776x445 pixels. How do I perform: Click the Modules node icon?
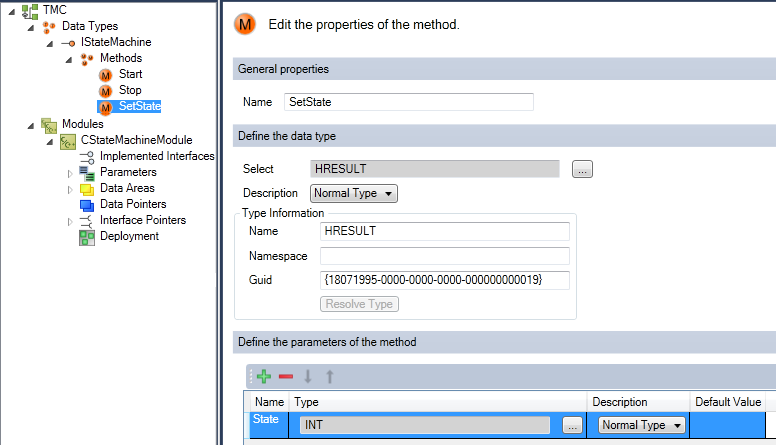pos(49,125)
